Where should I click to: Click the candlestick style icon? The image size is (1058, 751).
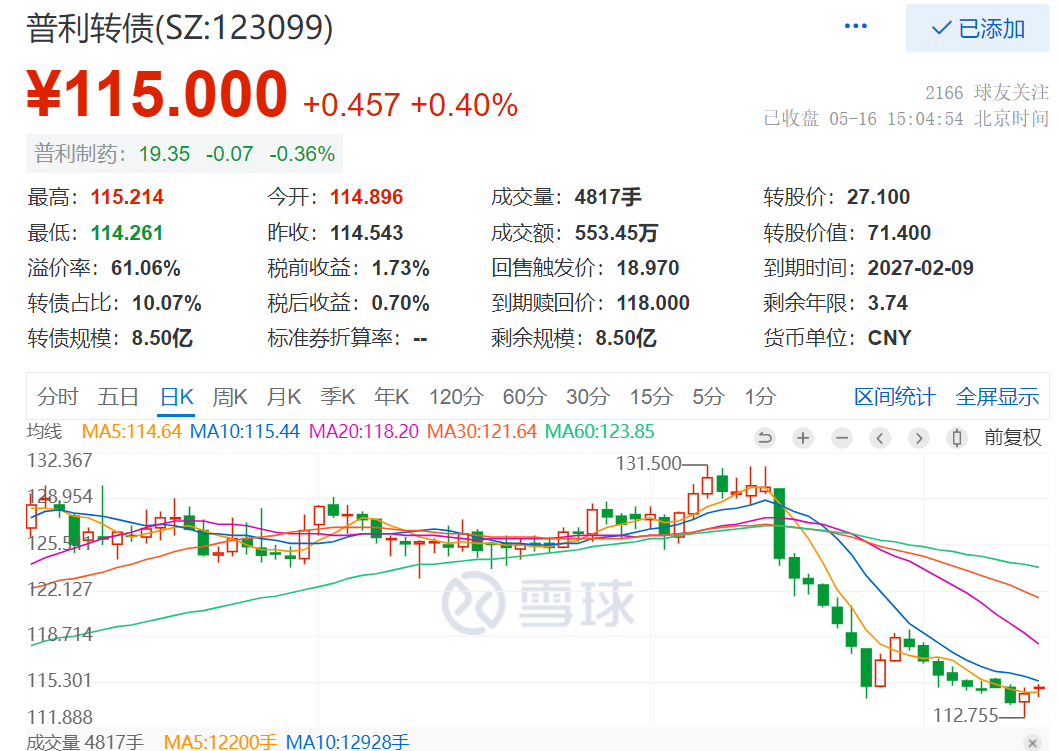(956, 438)
